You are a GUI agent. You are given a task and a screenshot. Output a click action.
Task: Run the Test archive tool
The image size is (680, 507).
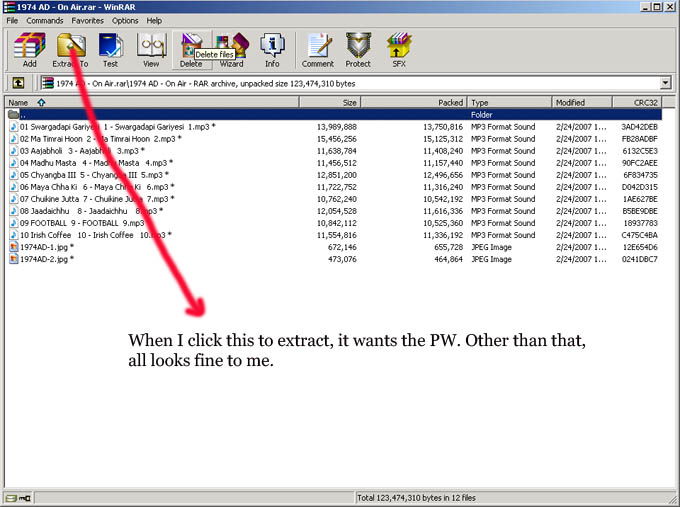[111, 49]
